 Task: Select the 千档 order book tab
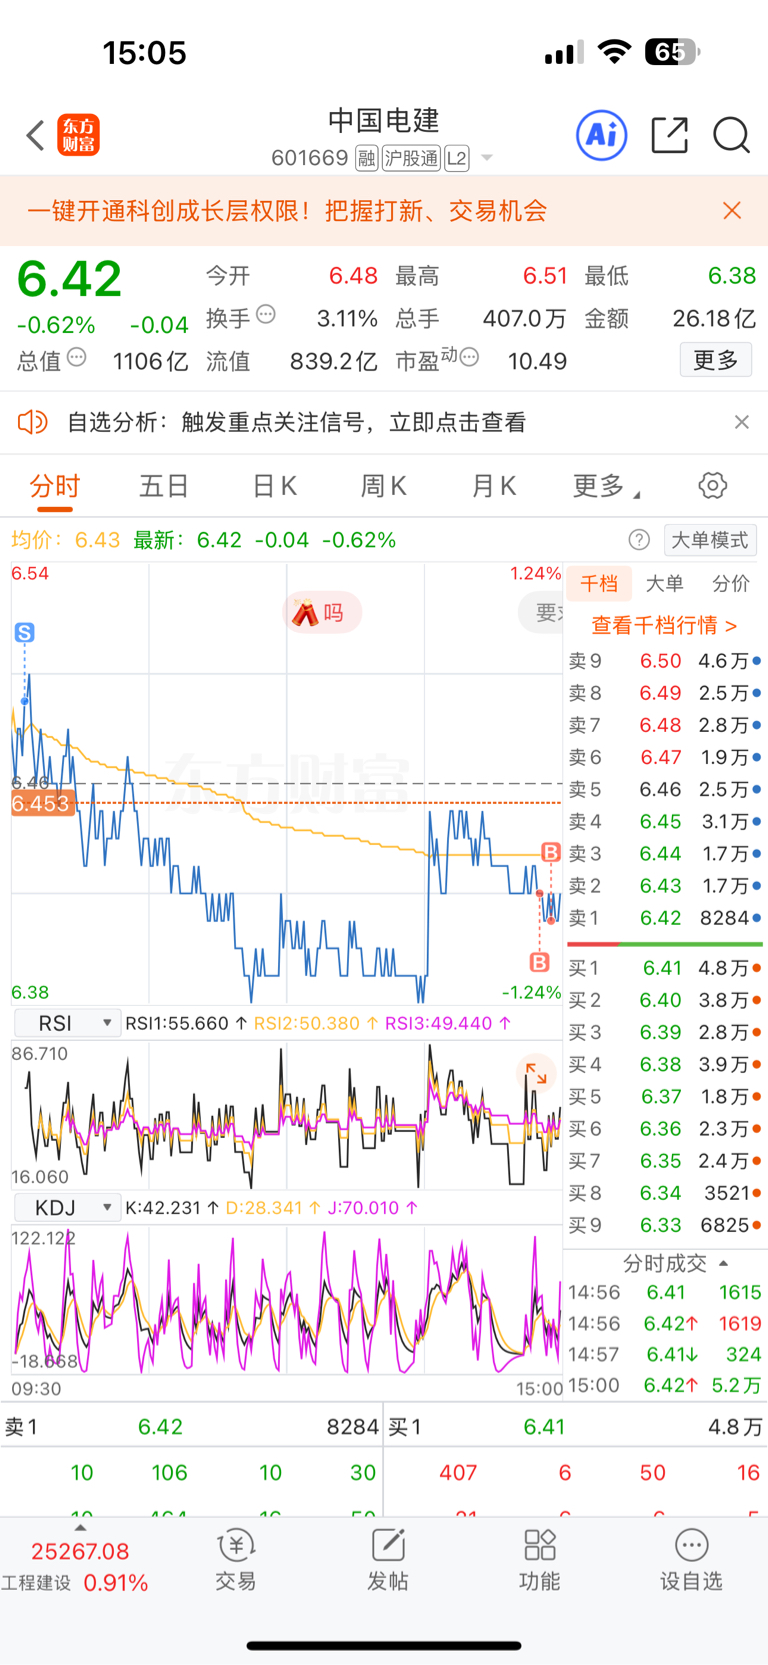(x=599, y=583)
